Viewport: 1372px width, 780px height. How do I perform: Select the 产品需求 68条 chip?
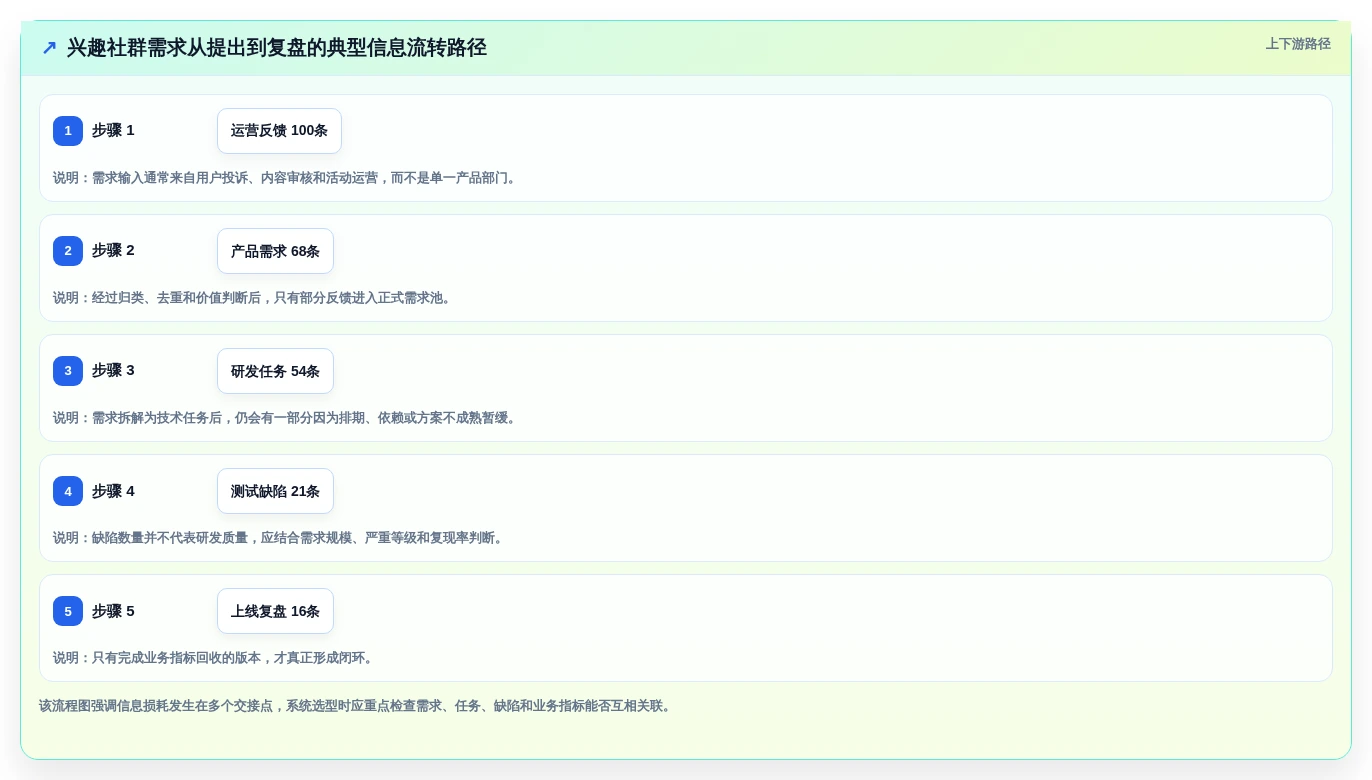[275, 251]
